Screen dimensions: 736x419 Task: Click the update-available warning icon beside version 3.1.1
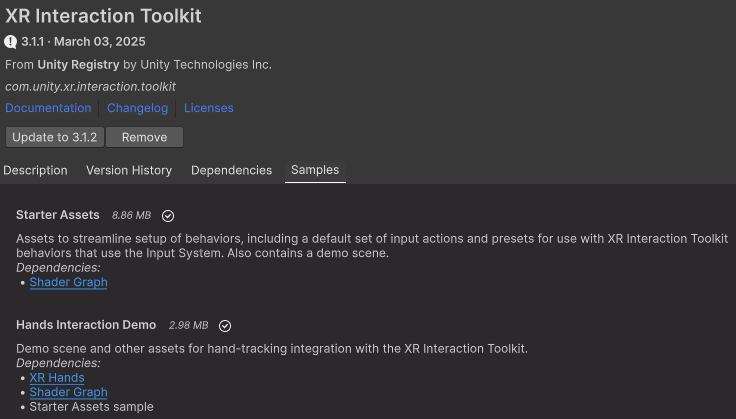[x=10, y=42]
